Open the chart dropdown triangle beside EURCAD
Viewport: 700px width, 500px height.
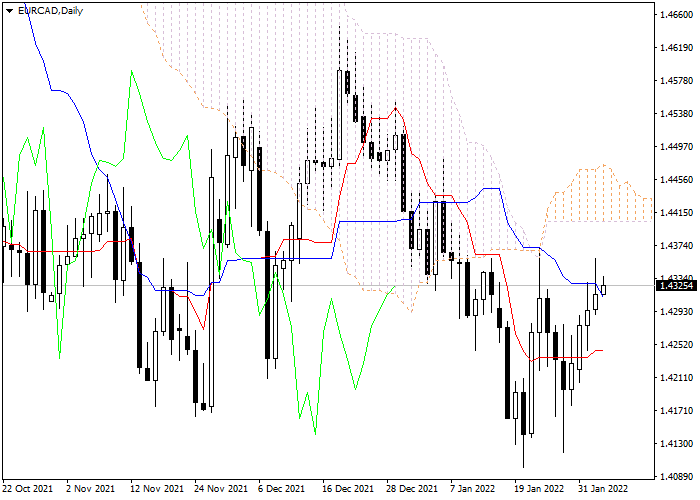pos(9,11)
